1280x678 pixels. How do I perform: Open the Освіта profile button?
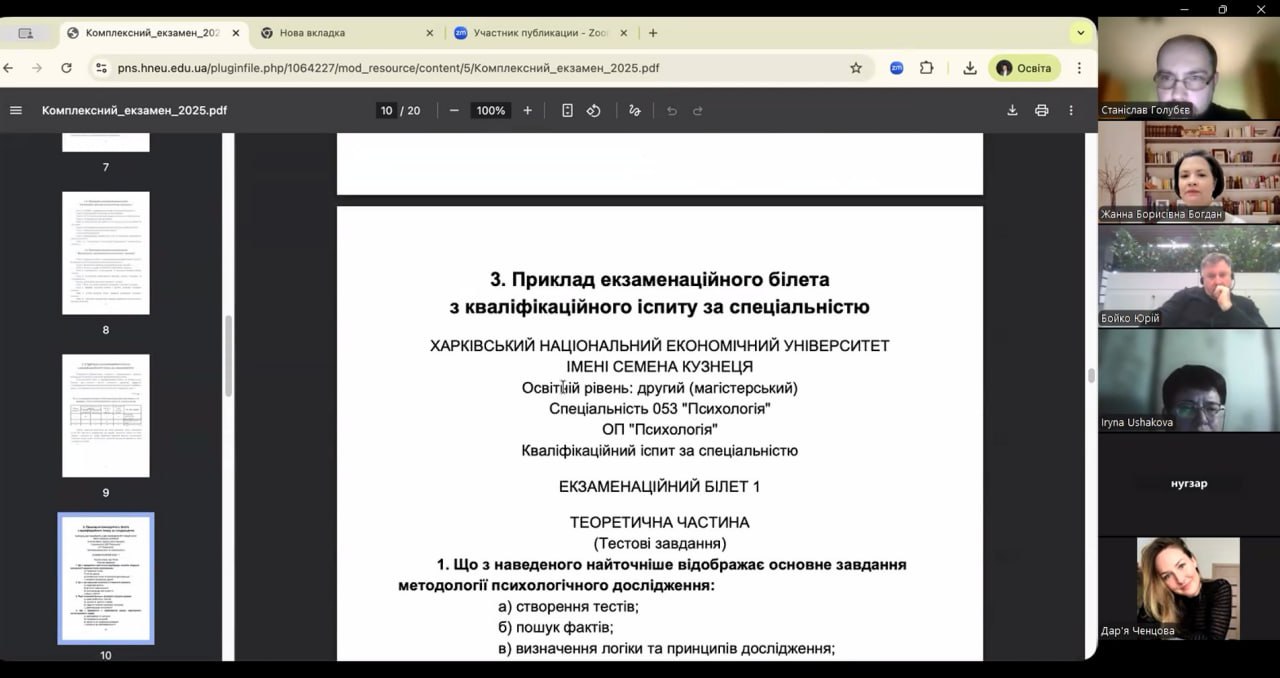click(x=1024, y=68)
